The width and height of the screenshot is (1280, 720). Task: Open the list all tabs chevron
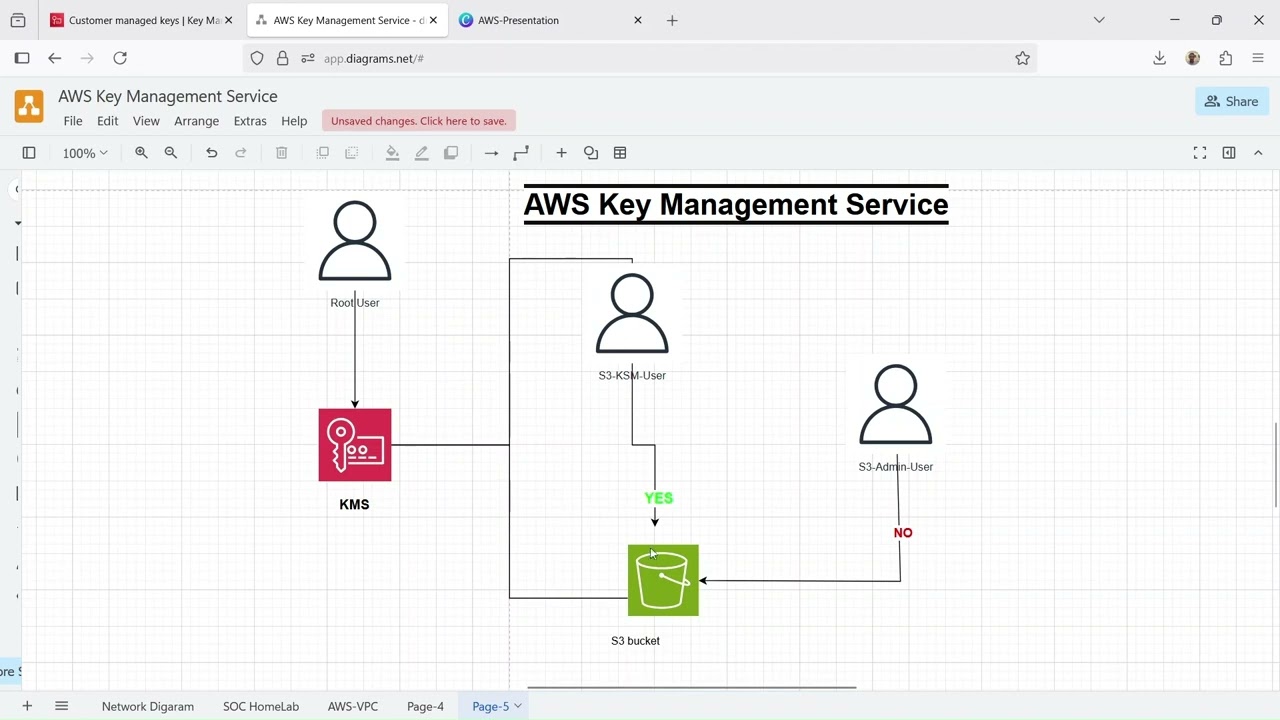click(1099, 20)
